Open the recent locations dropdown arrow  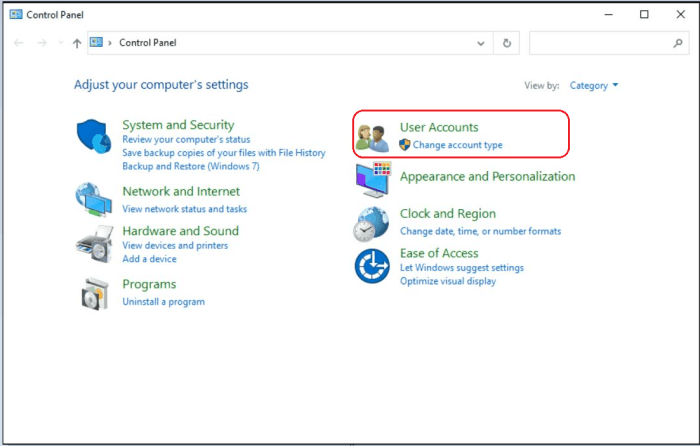point(61,43)
